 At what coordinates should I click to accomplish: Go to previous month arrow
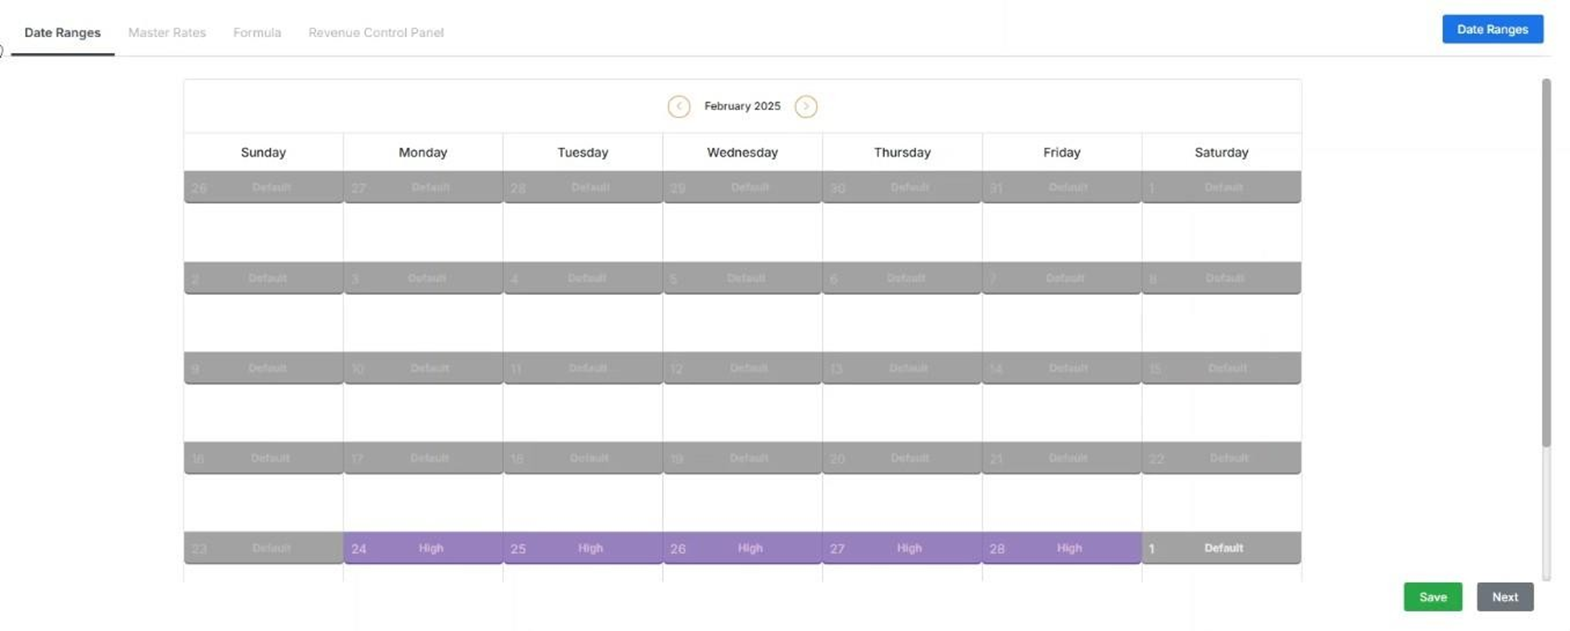(678, 106)
